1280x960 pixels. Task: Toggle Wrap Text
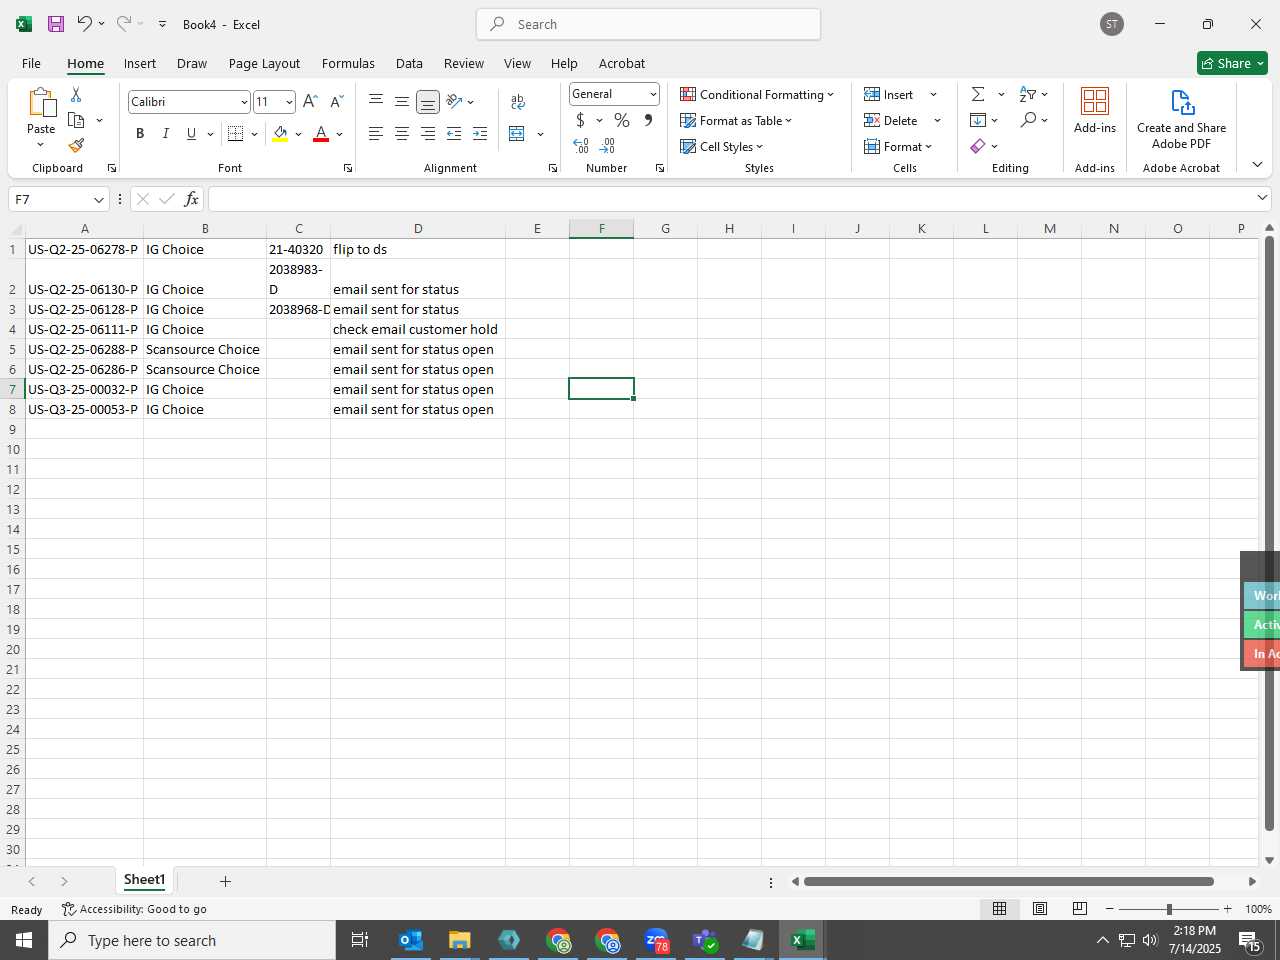(x=518, y=101)
